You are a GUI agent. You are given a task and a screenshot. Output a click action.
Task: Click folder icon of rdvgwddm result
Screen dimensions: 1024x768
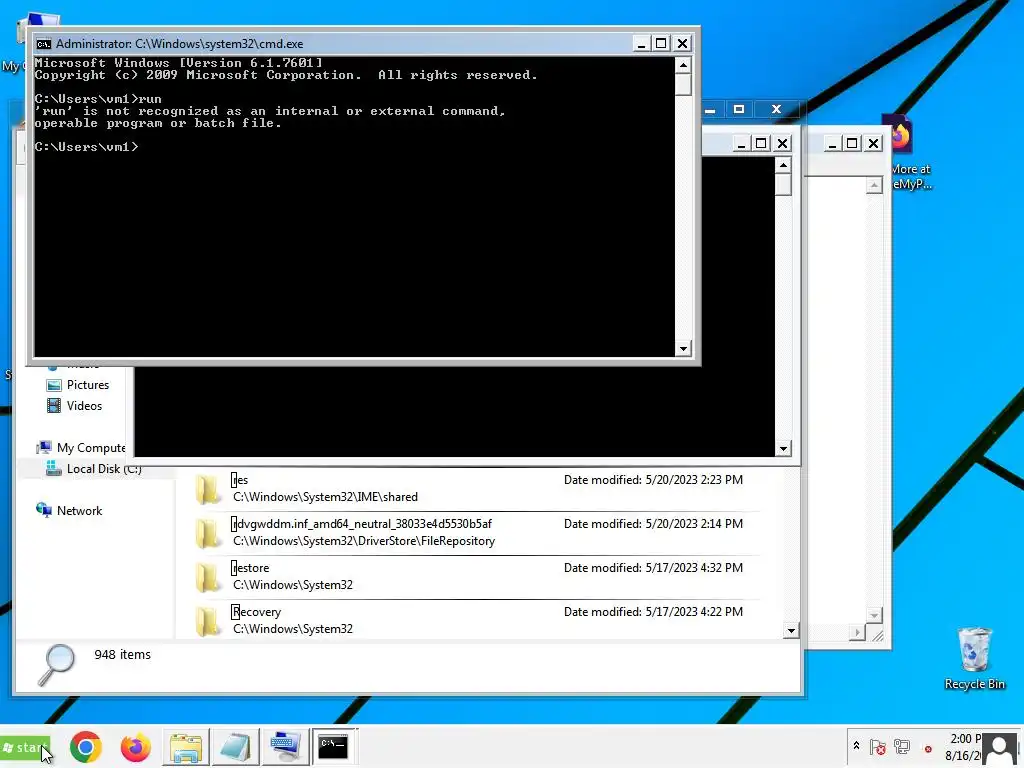click(x=208, y=534)
